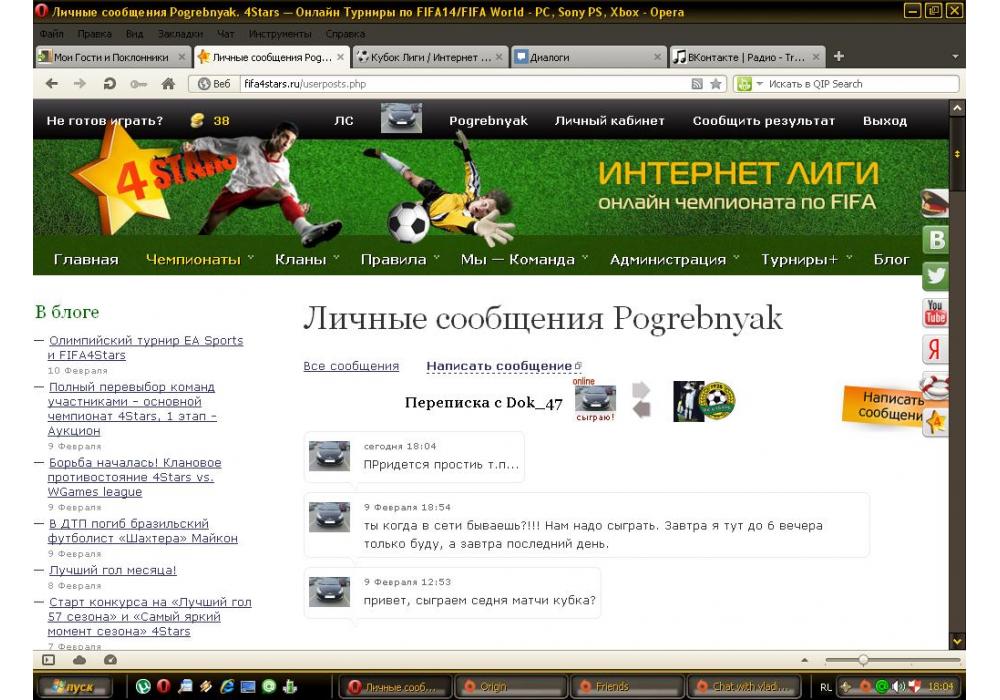Viewport: 1000px width, 700px height.
Task: Click the lifebuoy help sidebar icon
Action: [936, 386]
